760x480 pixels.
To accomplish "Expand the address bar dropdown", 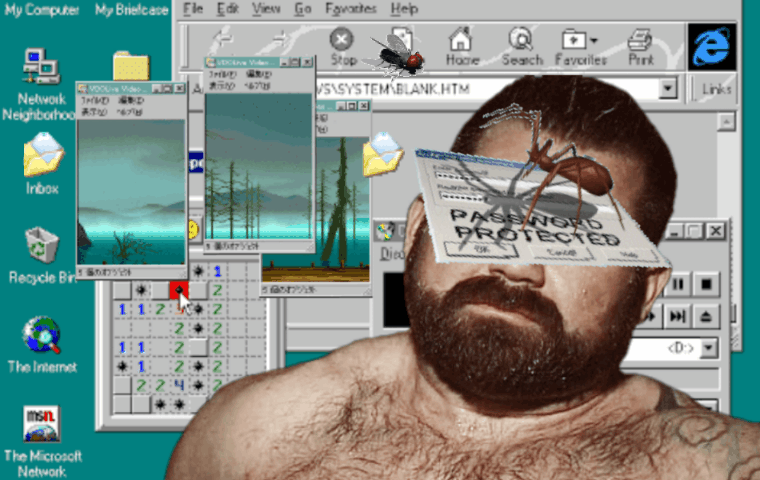I will (668, 89).
